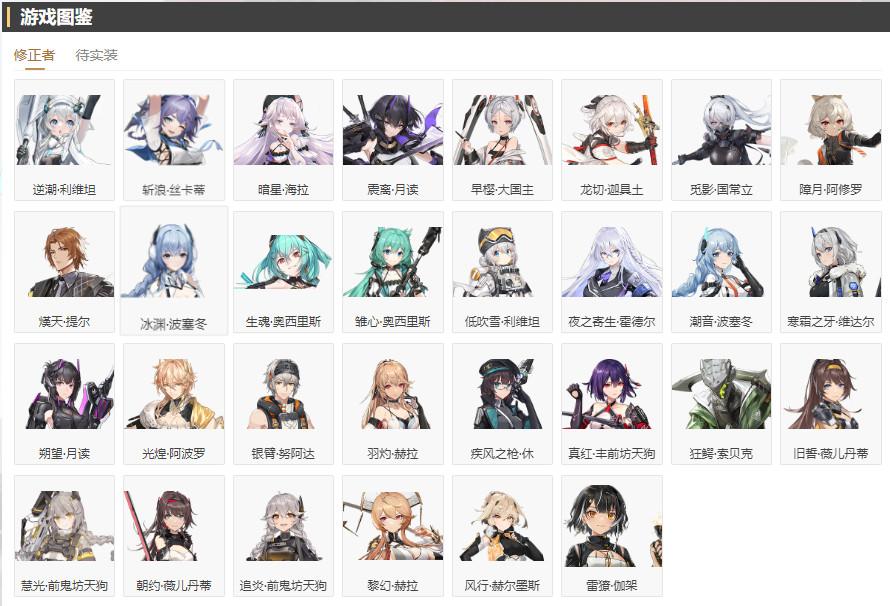Open 障月·阿修罗 character portrait
The width and height of the screenshot is (890, 606).
(x=831, y=130)
